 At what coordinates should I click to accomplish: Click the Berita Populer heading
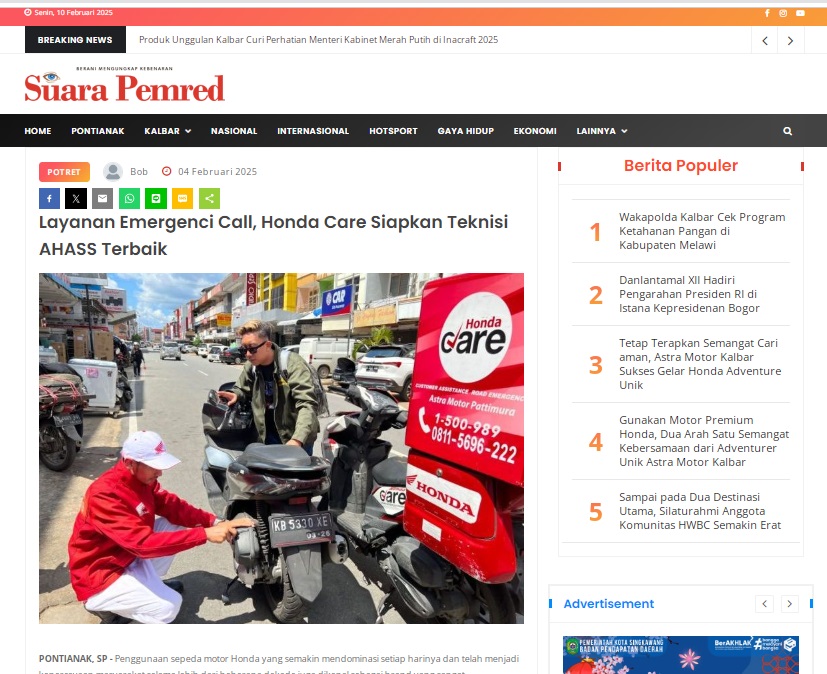pyautogui.click(x=680, y=166)
